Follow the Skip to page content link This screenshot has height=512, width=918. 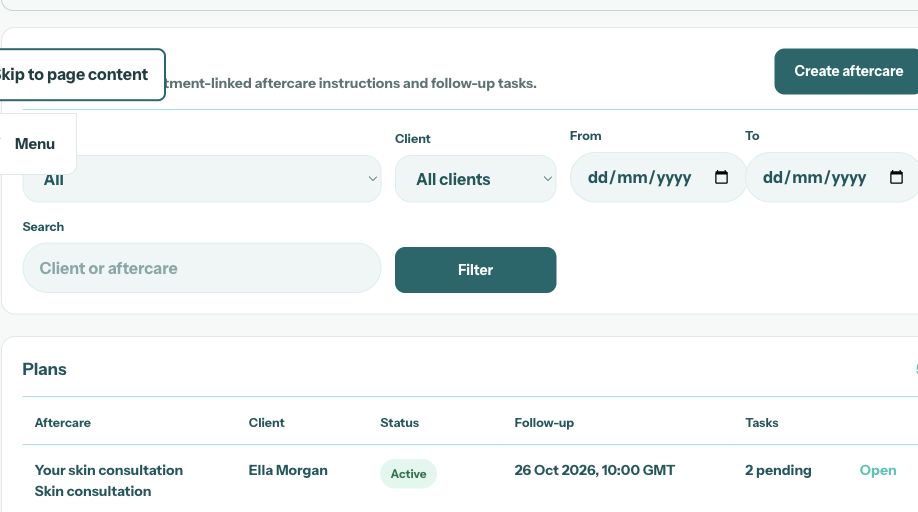74,74
